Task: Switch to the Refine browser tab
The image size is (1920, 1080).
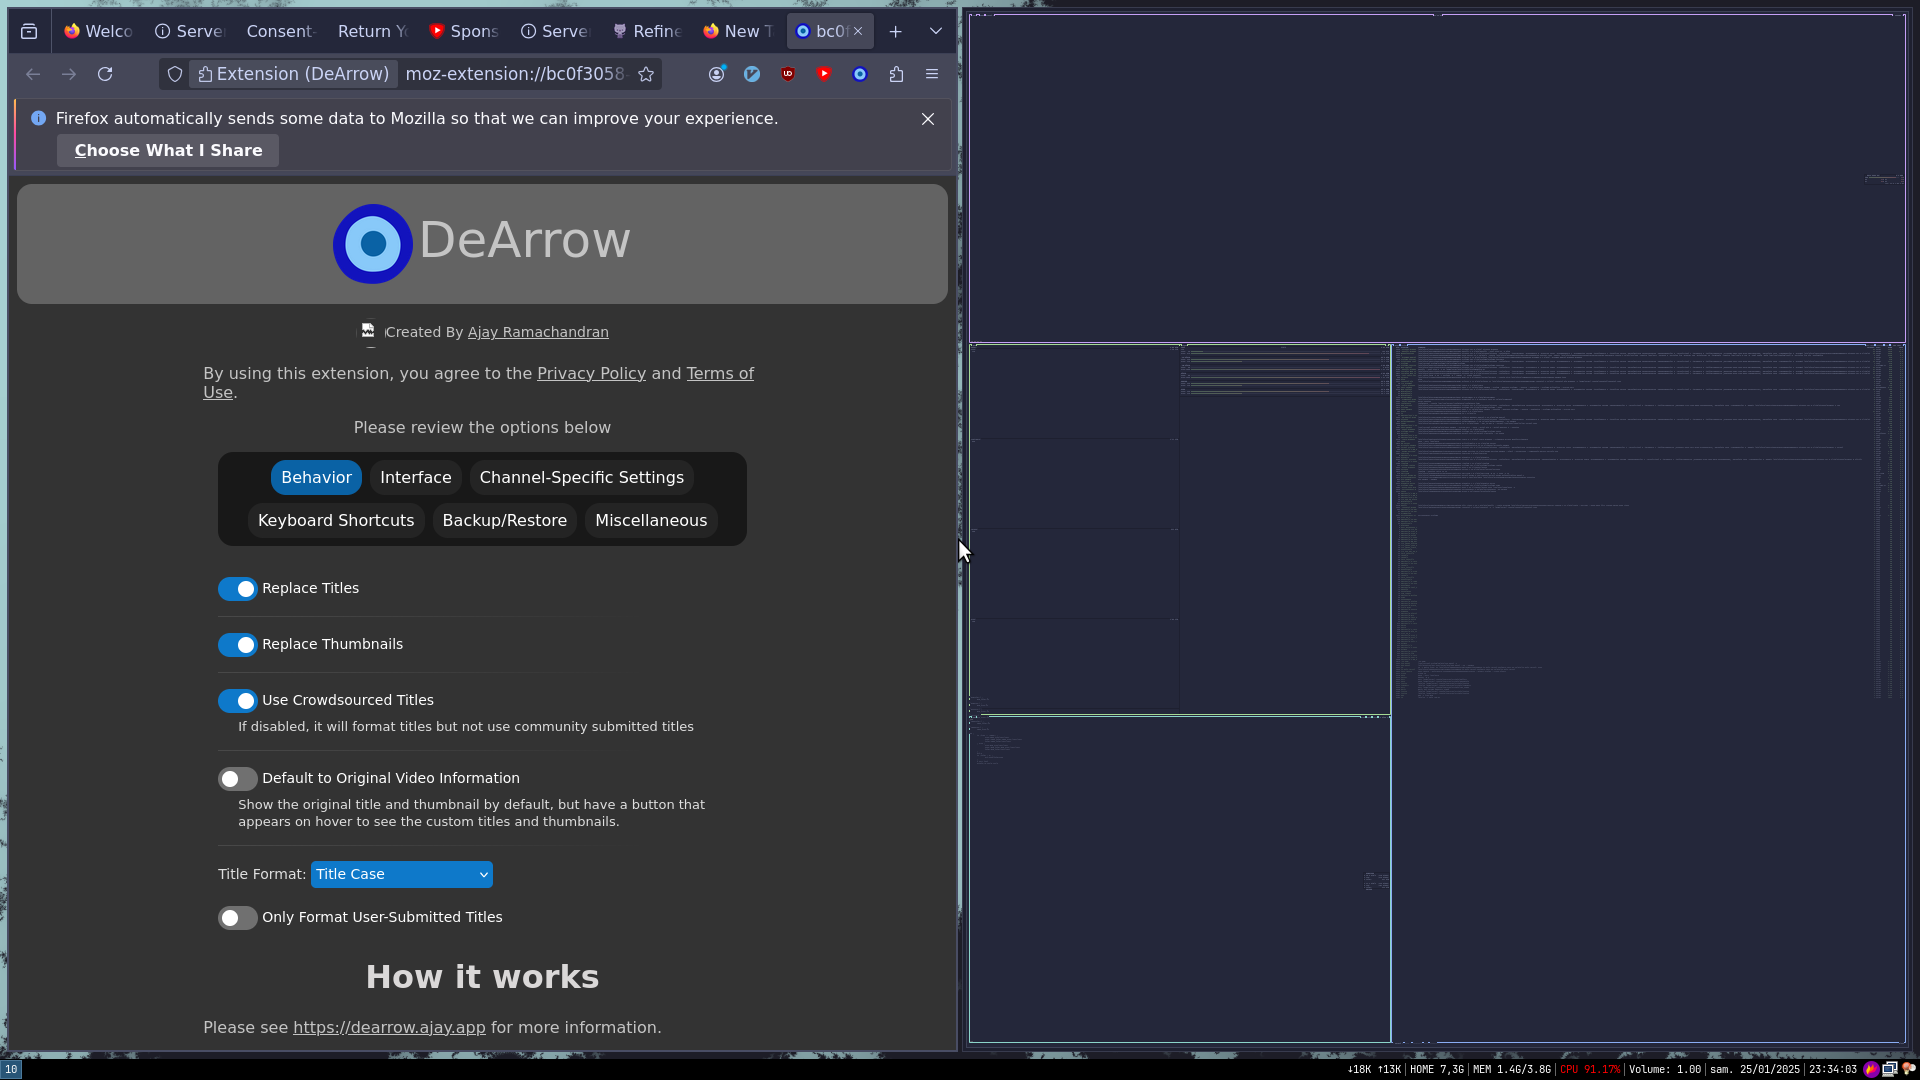Action: pos(647,31)
